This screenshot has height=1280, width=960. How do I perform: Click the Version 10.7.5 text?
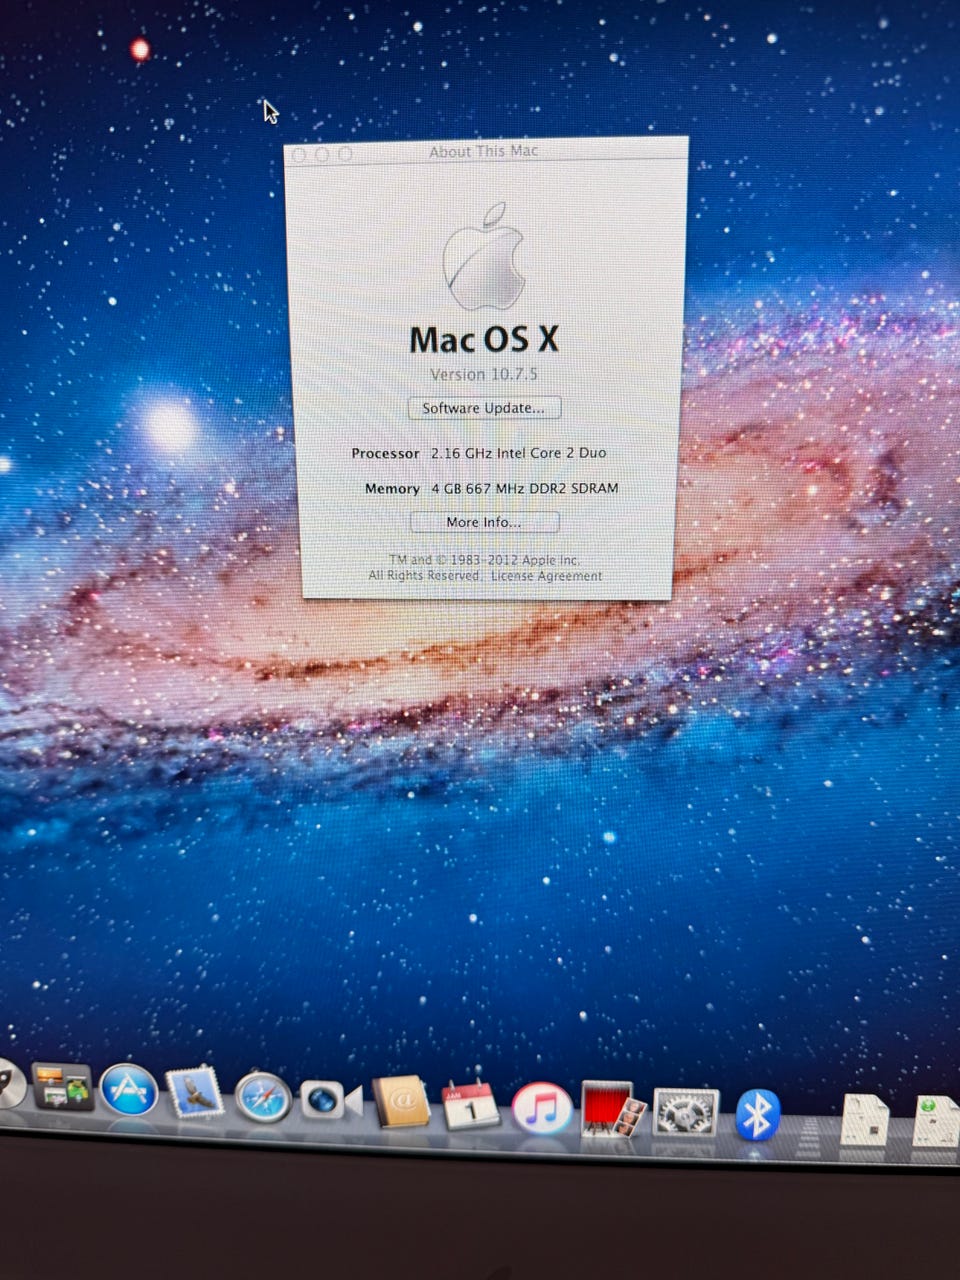pos(484,374)
